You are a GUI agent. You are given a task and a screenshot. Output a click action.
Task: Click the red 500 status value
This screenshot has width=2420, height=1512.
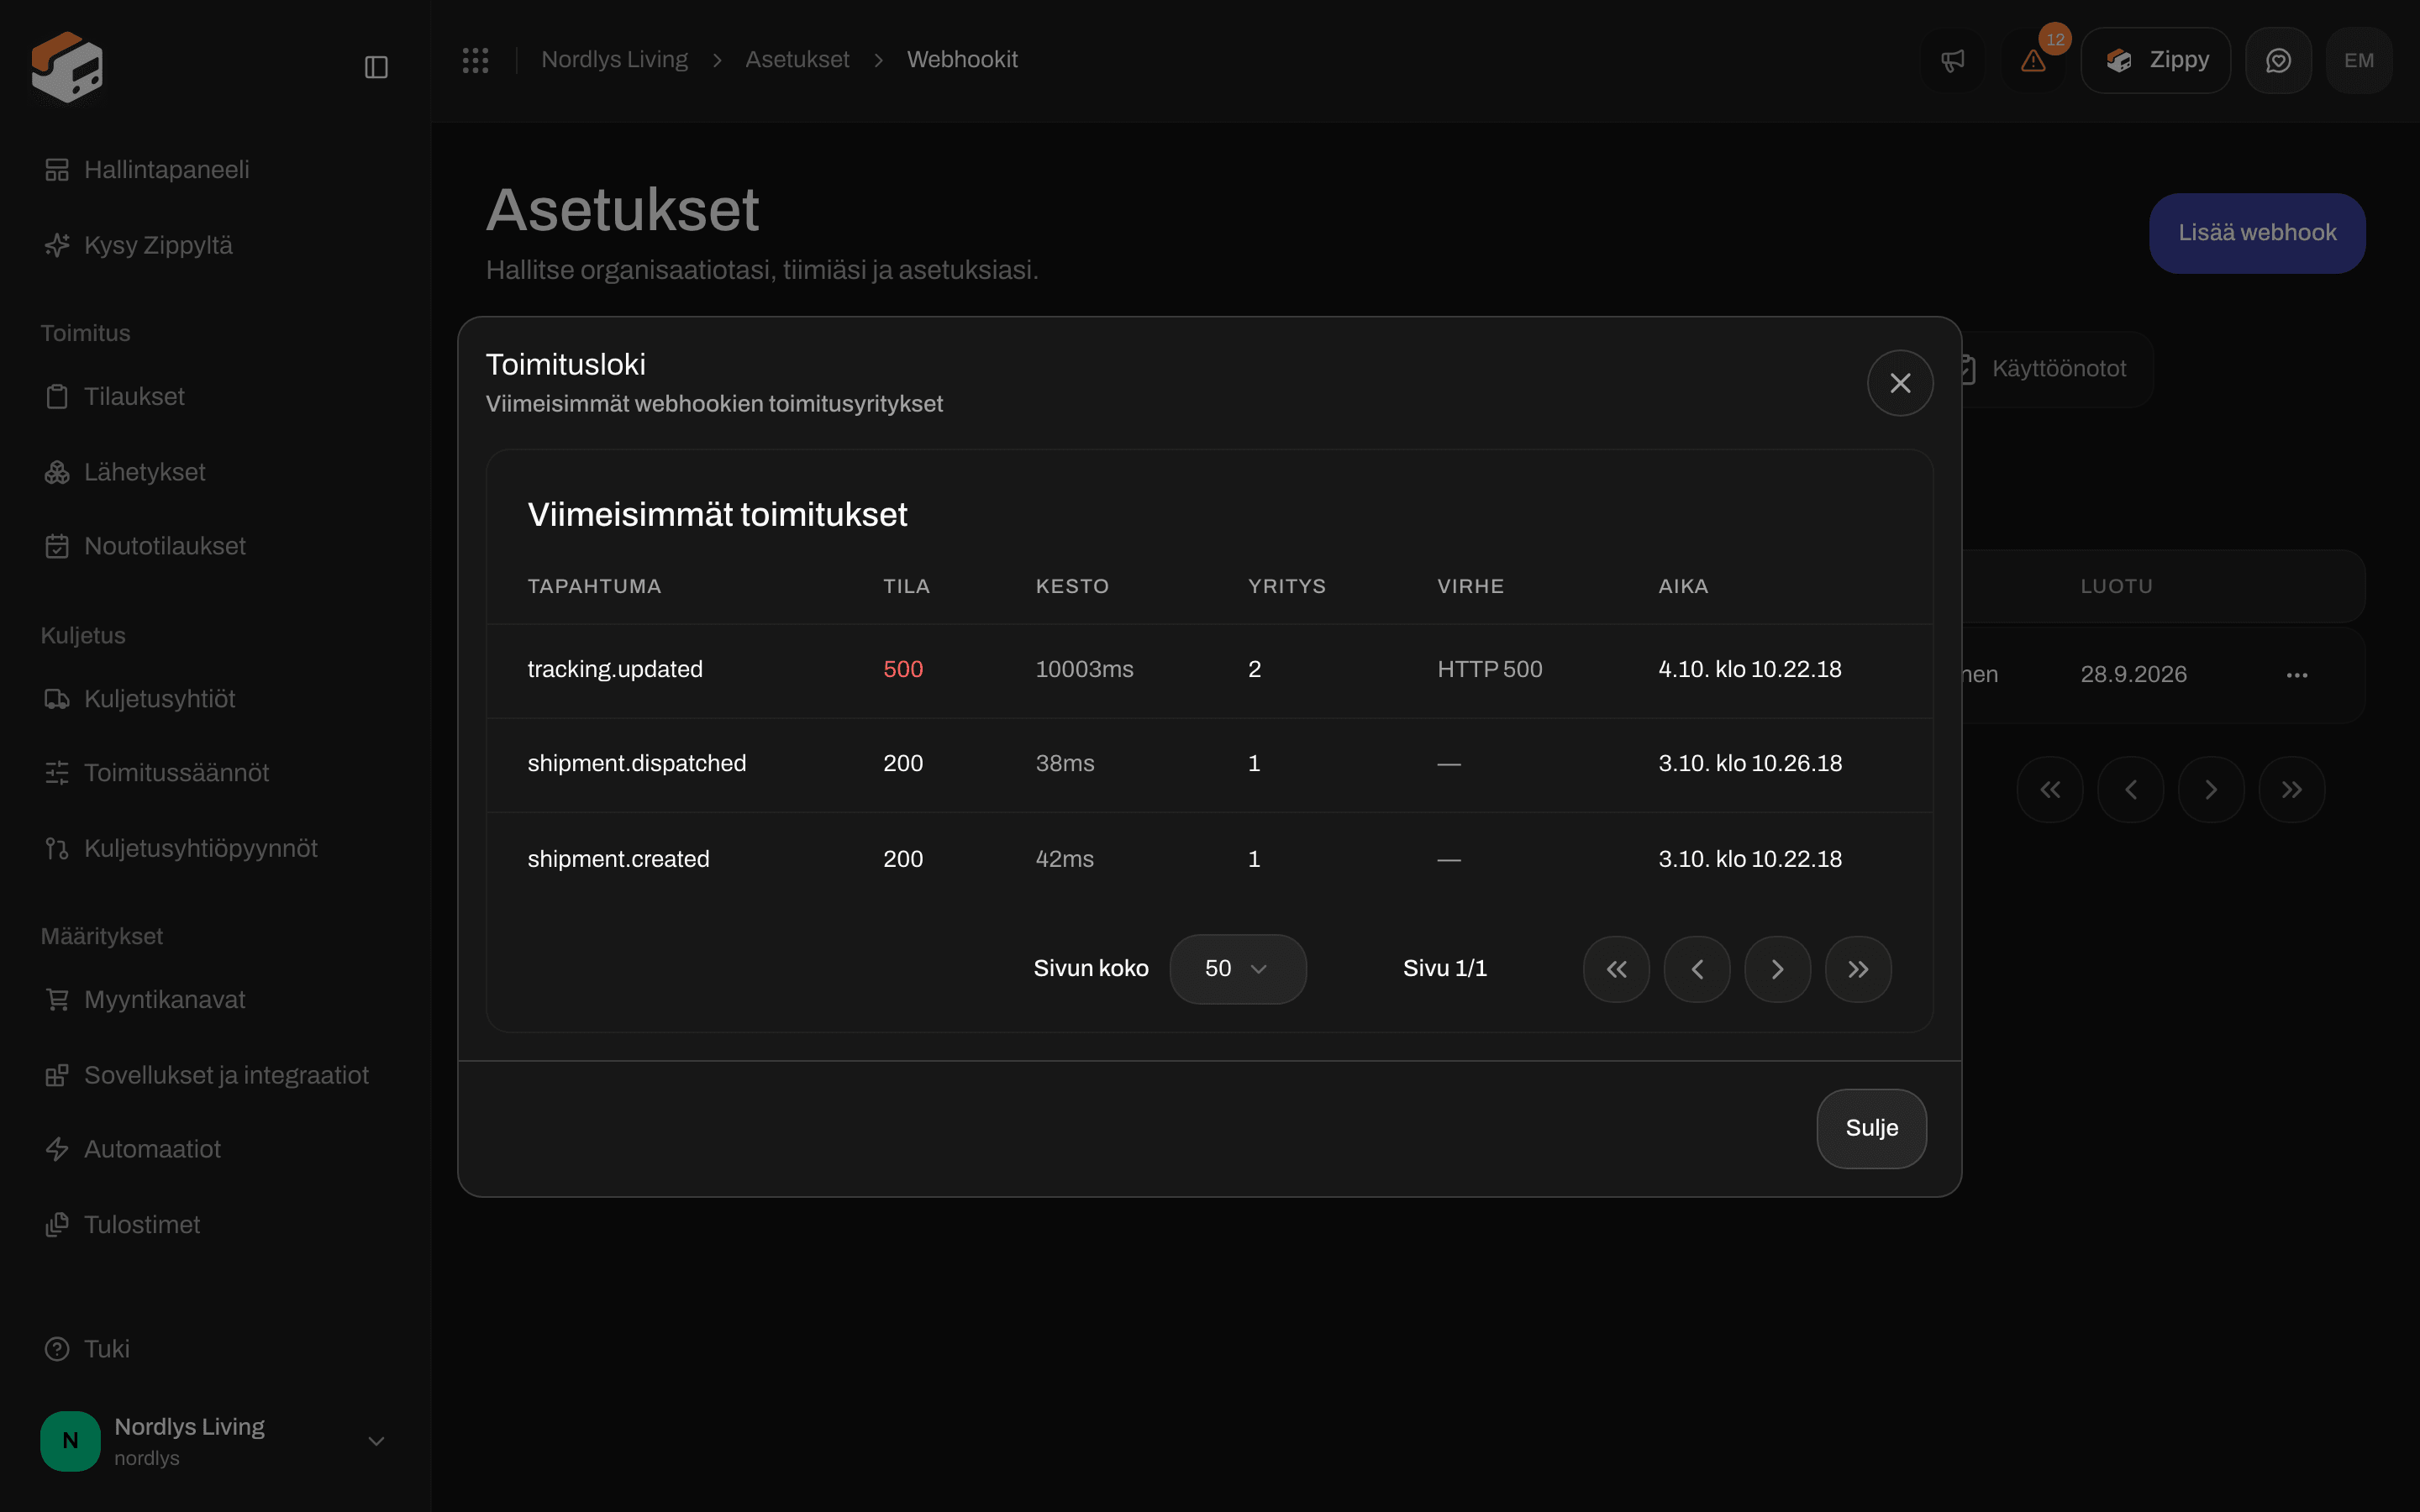(x=902, y=669)
